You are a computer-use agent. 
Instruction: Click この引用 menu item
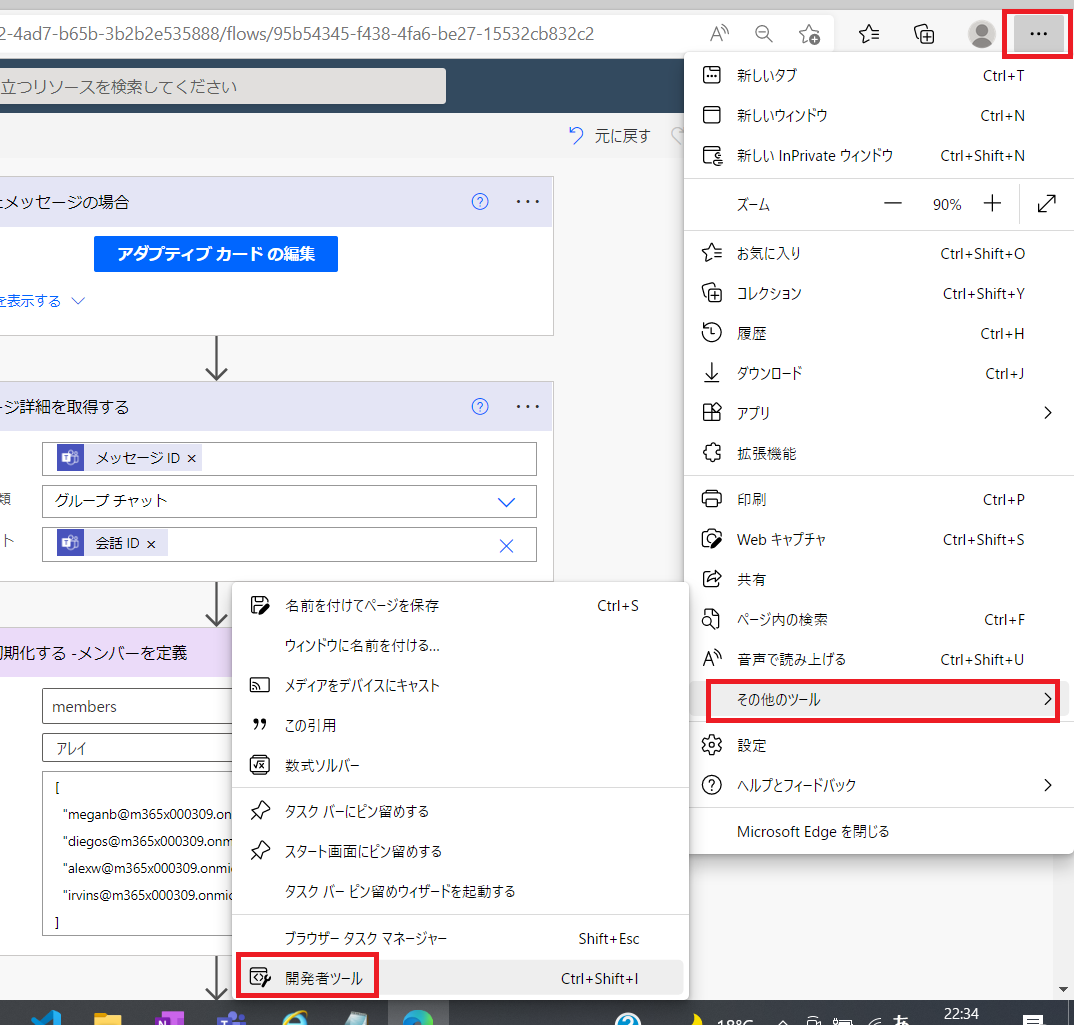point(460,725)
